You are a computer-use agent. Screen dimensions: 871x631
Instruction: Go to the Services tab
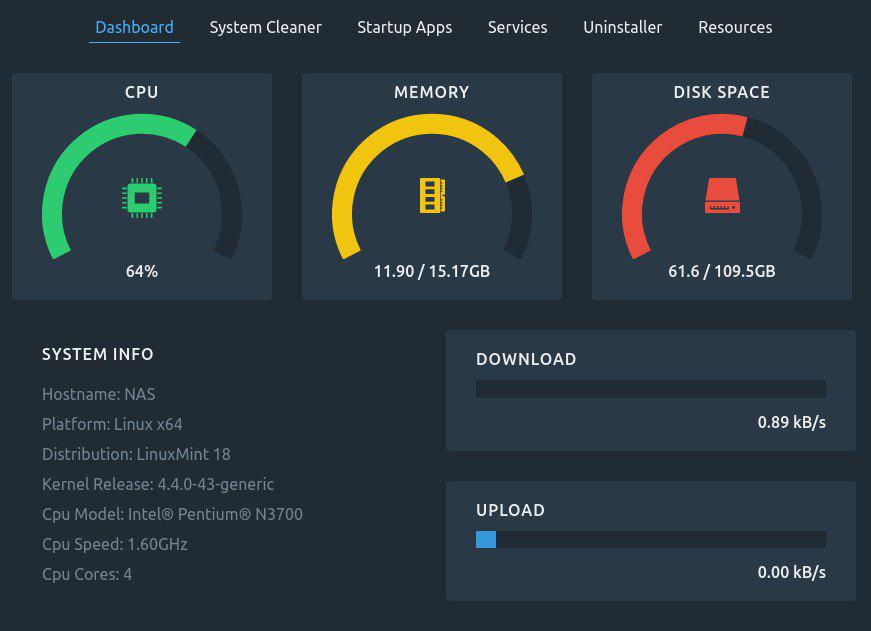pyautogui.click(x=517, y=27)
